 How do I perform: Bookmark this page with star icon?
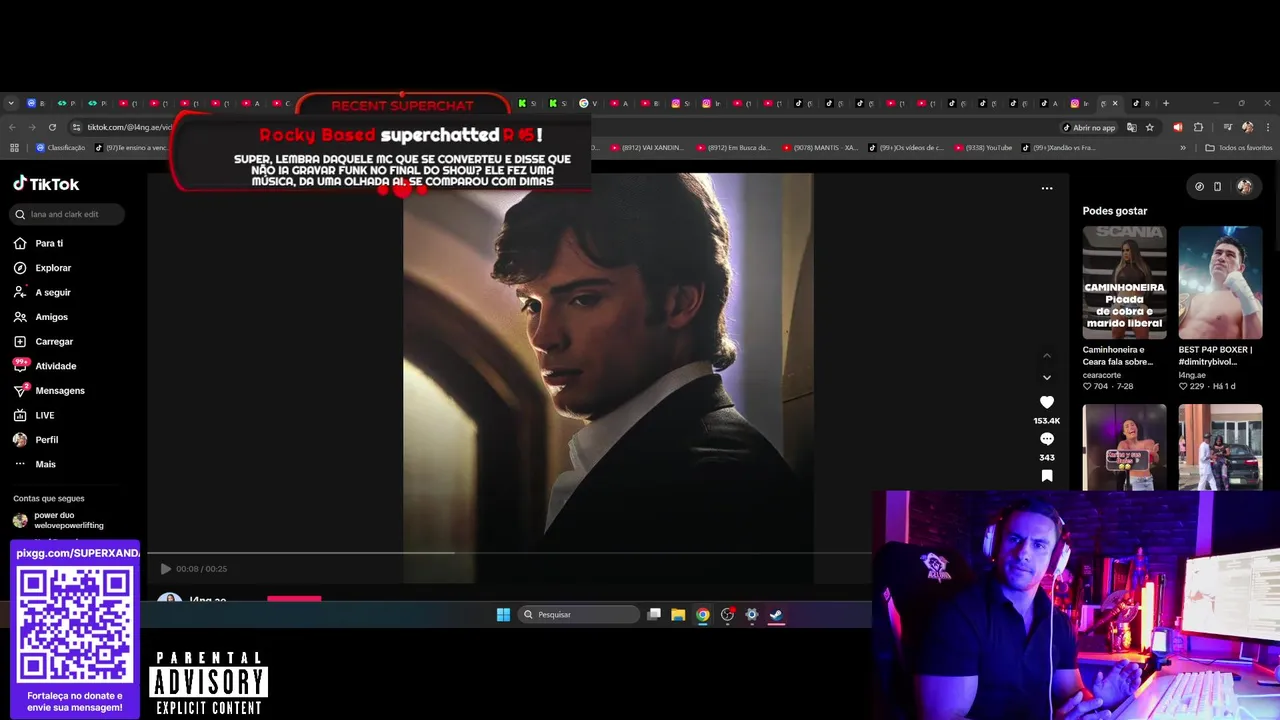(x=1150, y=127)
